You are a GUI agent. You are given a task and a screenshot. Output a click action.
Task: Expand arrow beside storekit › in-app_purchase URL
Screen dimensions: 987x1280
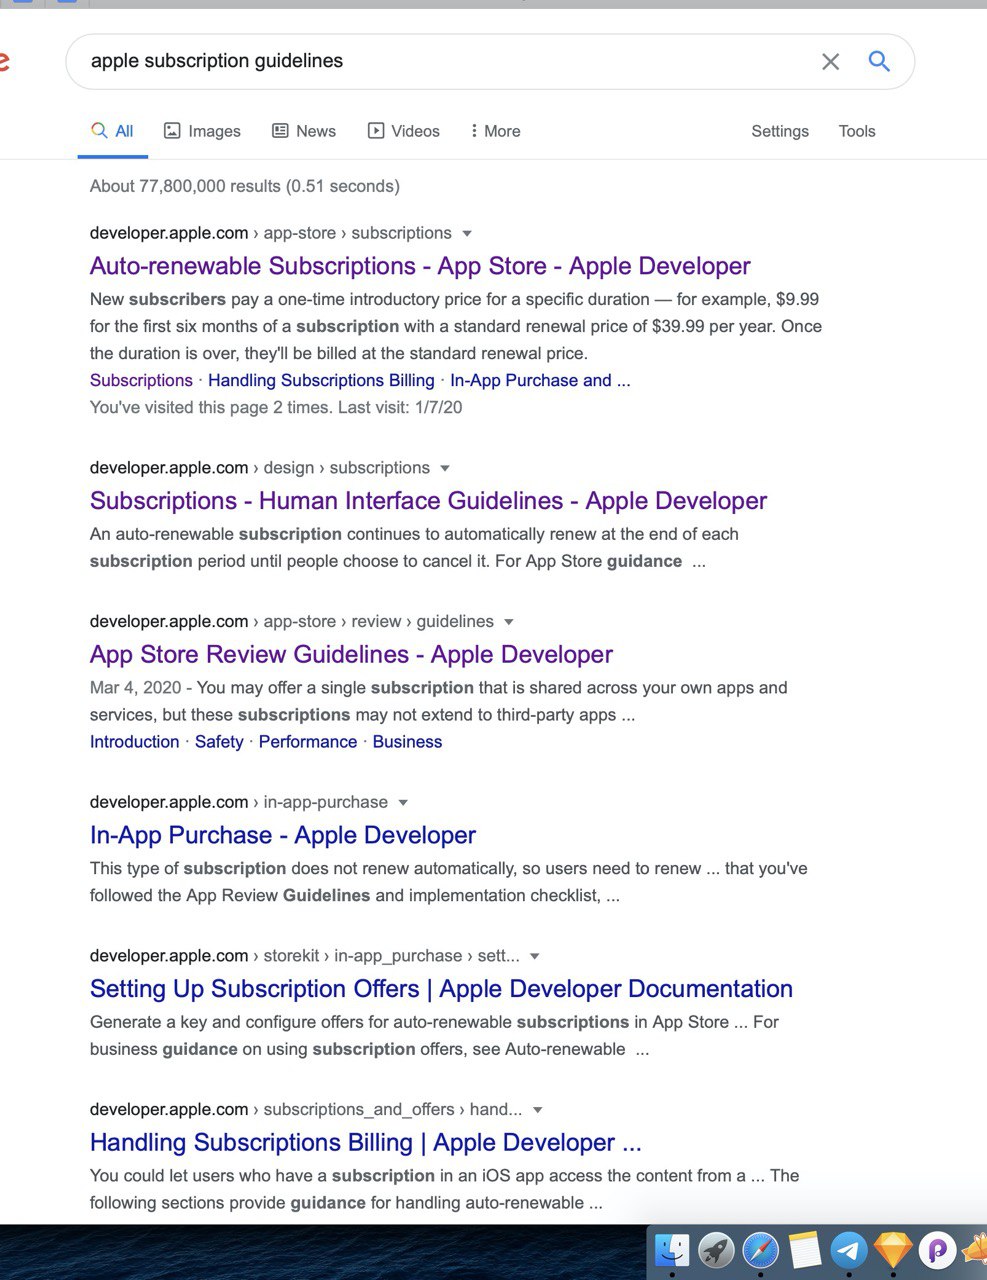535,957
